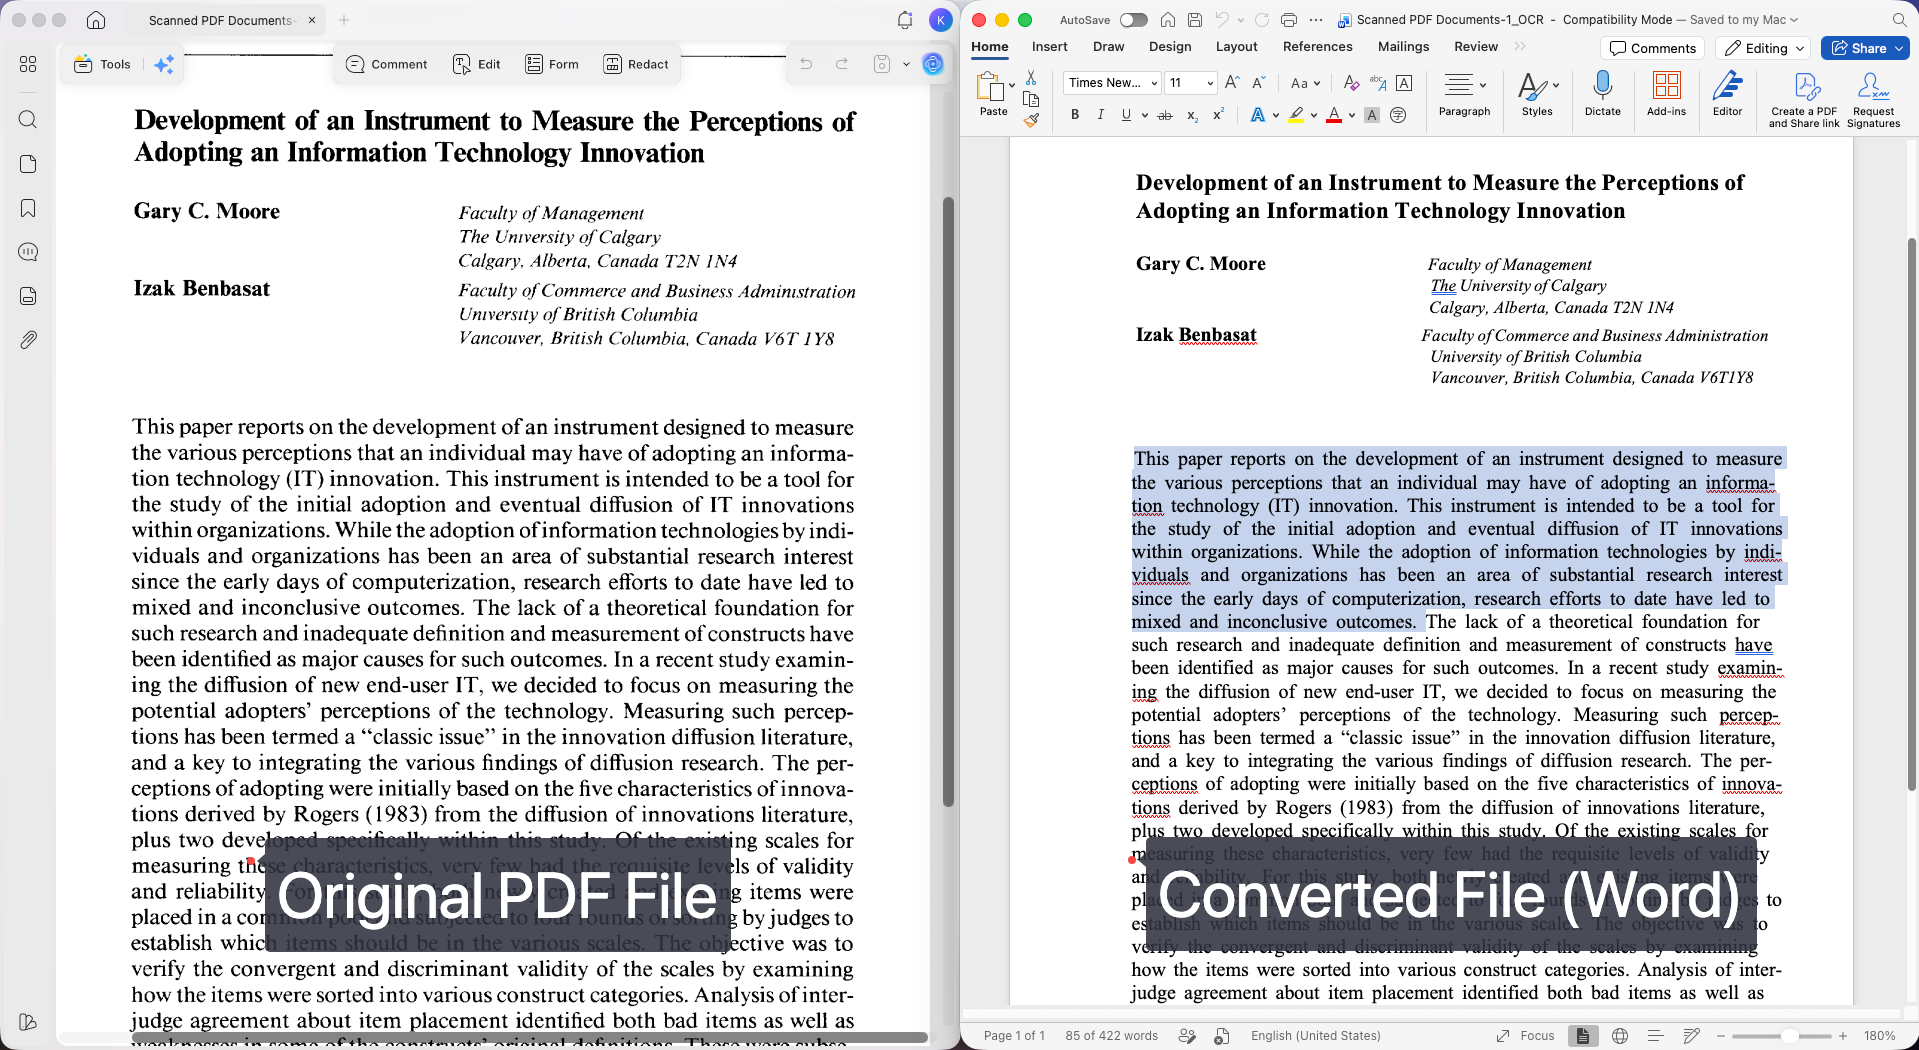Click the Cut scissors icon
Viewport: 1919px width, 1050px height.
click(1031, 78)
